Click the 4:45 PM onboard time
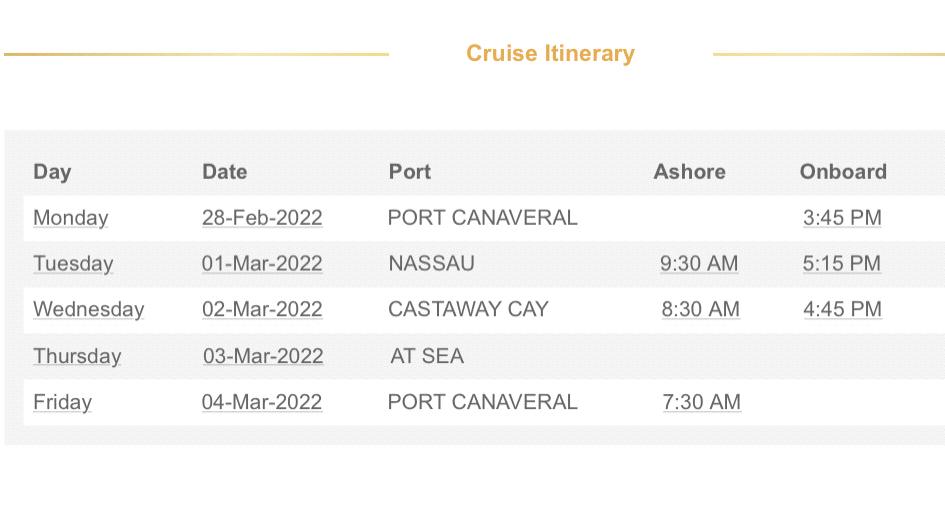This screenshot has width=945, height=517. pyautogui.click(x=843, y=309)
